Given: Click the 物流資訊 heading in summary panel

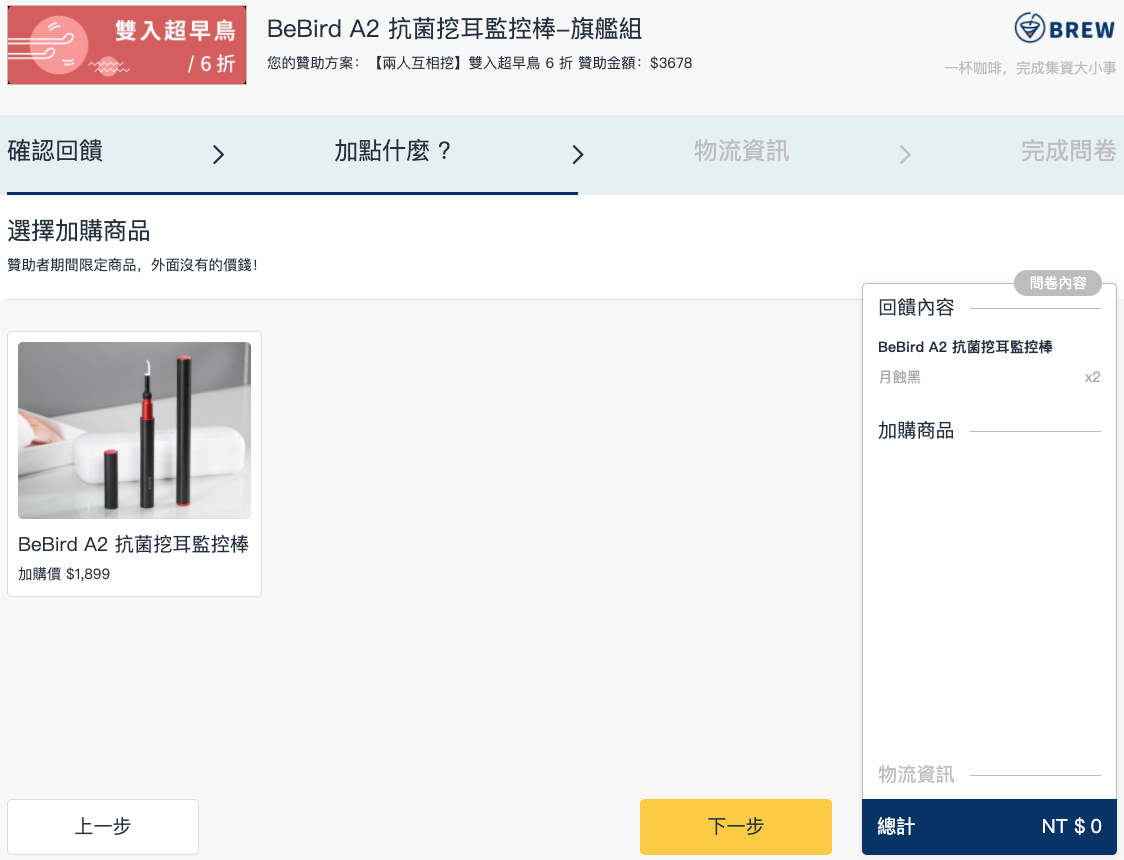Looking at the screenshot, I should [x=916, y=775].
